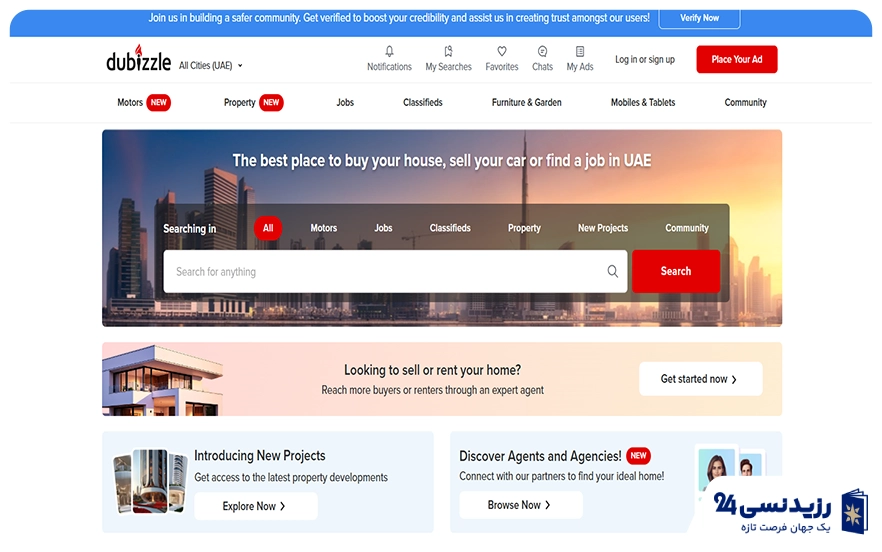Click Place Your Ad button

tap(736, 60)
